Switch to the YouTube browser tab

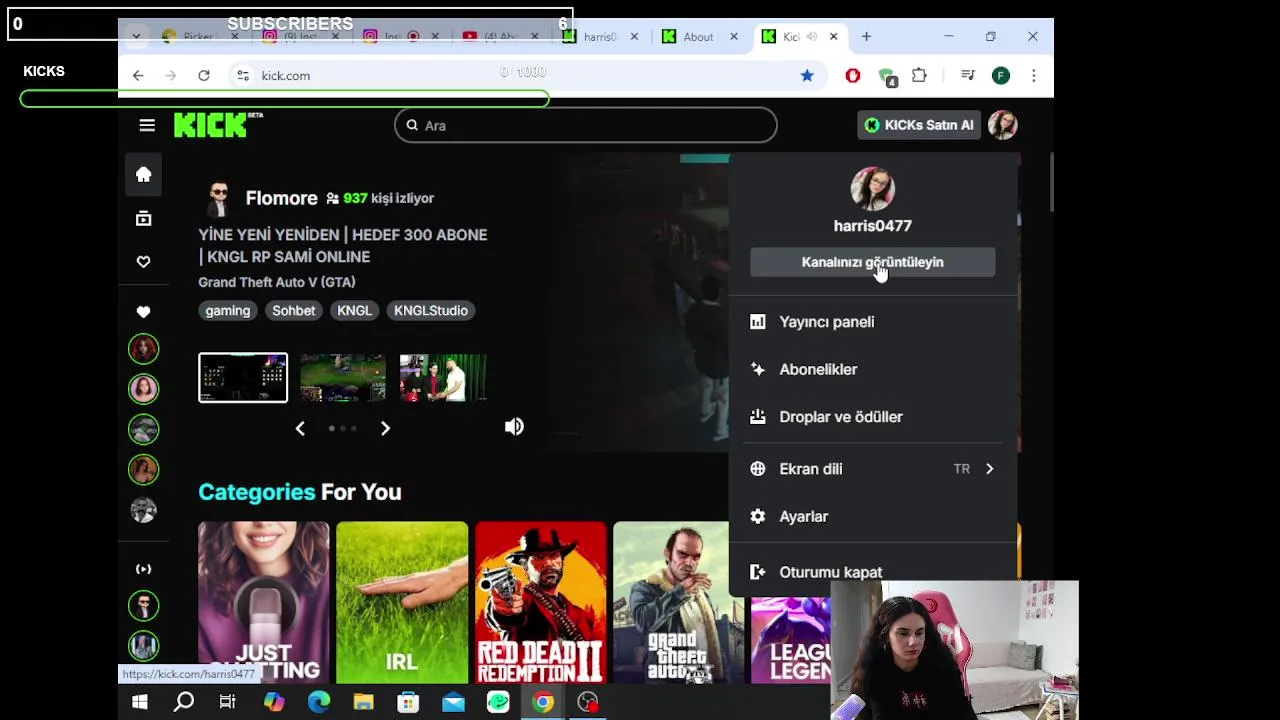pos(500,37)
